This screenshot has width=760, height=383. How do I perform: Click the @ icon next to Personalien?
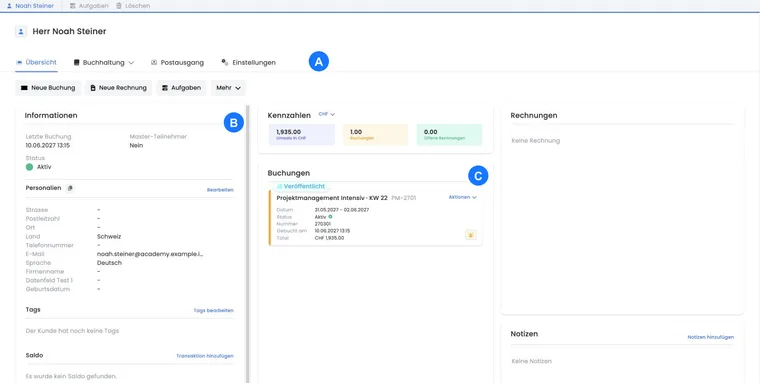70,188
